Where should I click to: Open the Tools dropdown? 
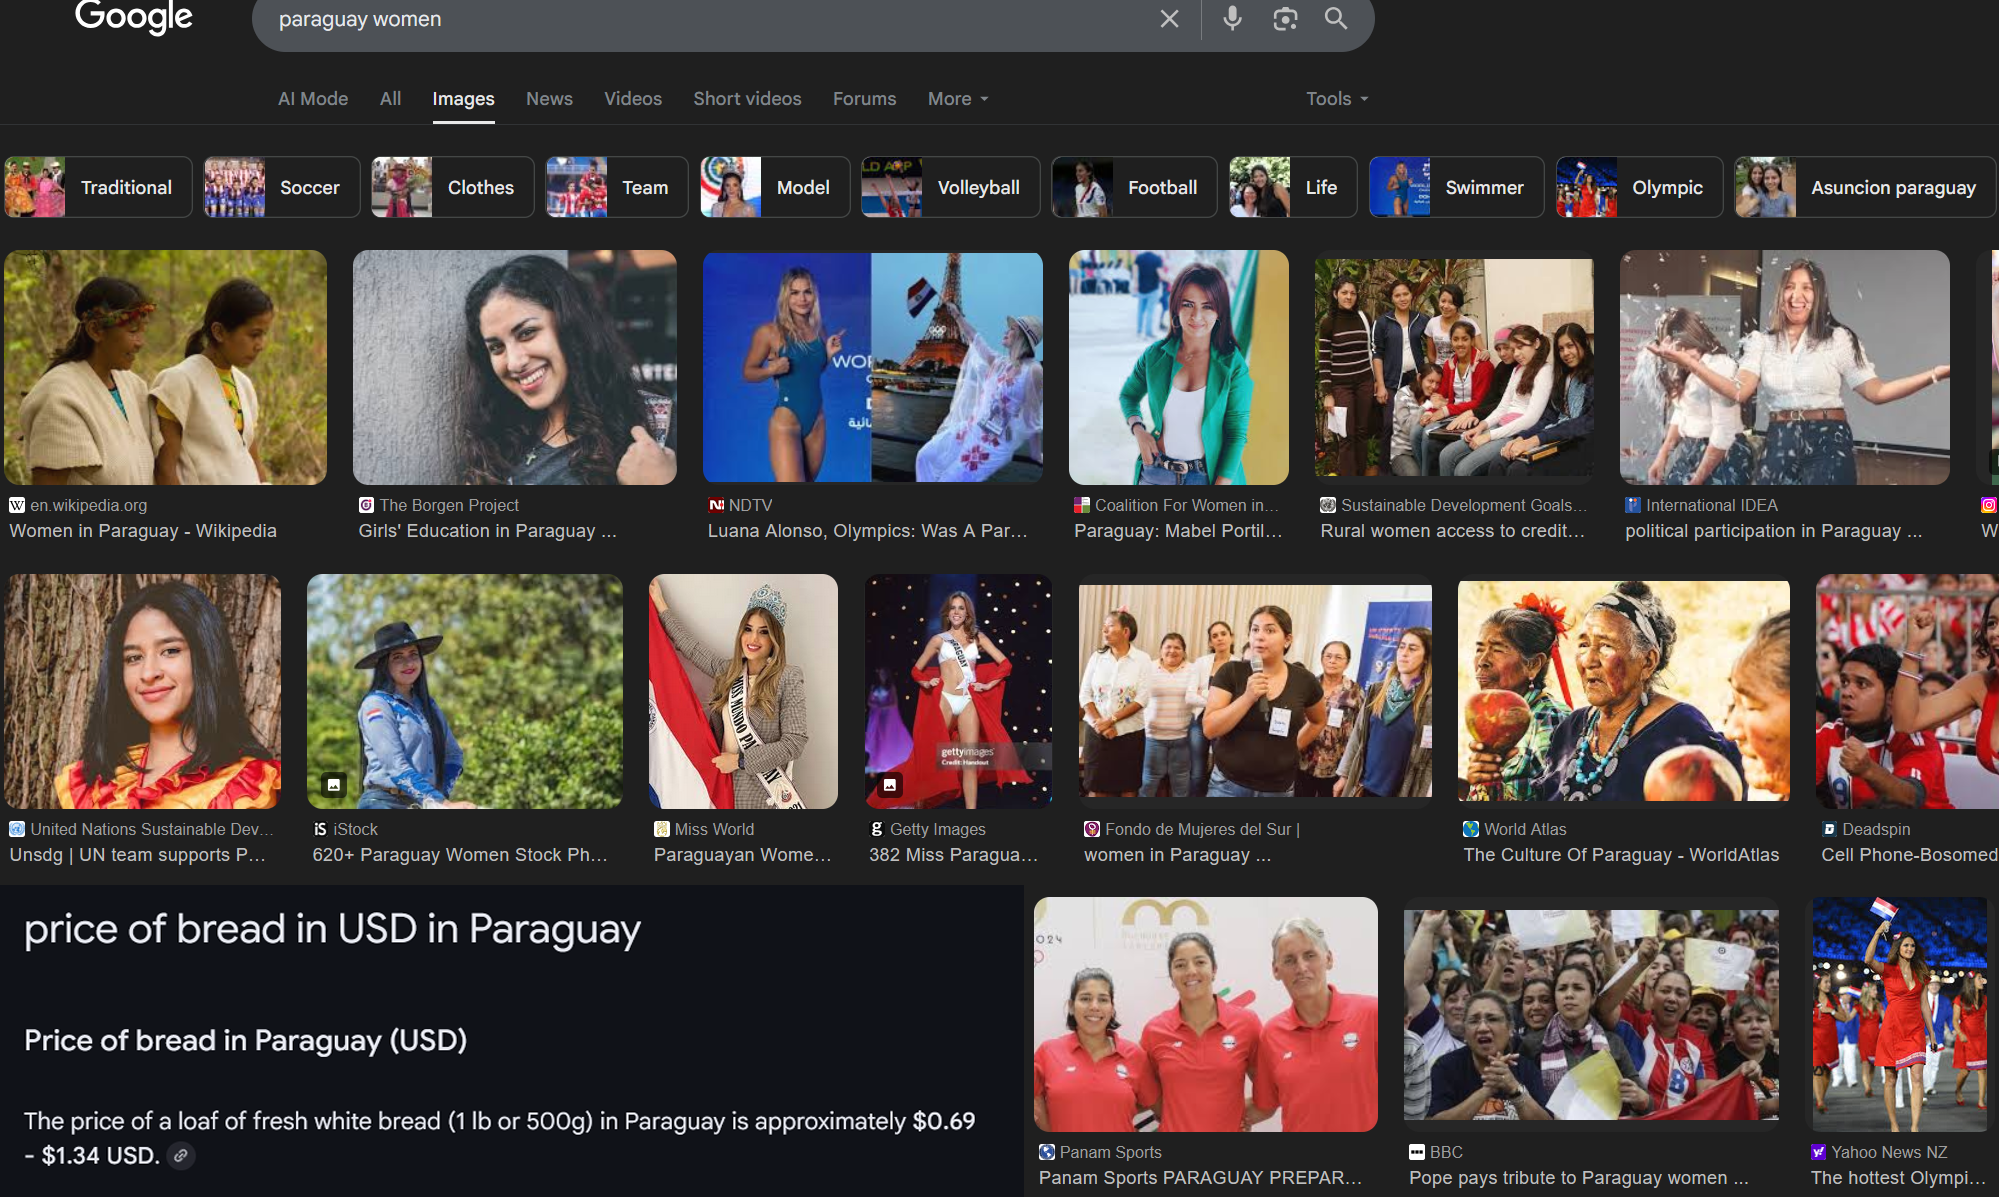(1336, 99)
